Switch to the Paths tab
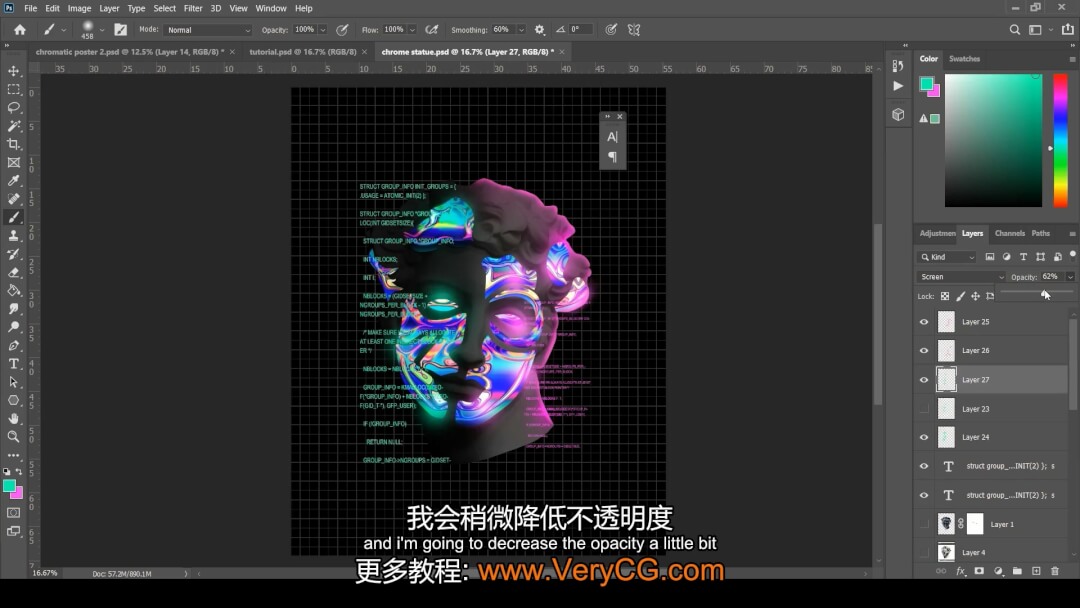1080x608 pixels. click(1040, 233)
